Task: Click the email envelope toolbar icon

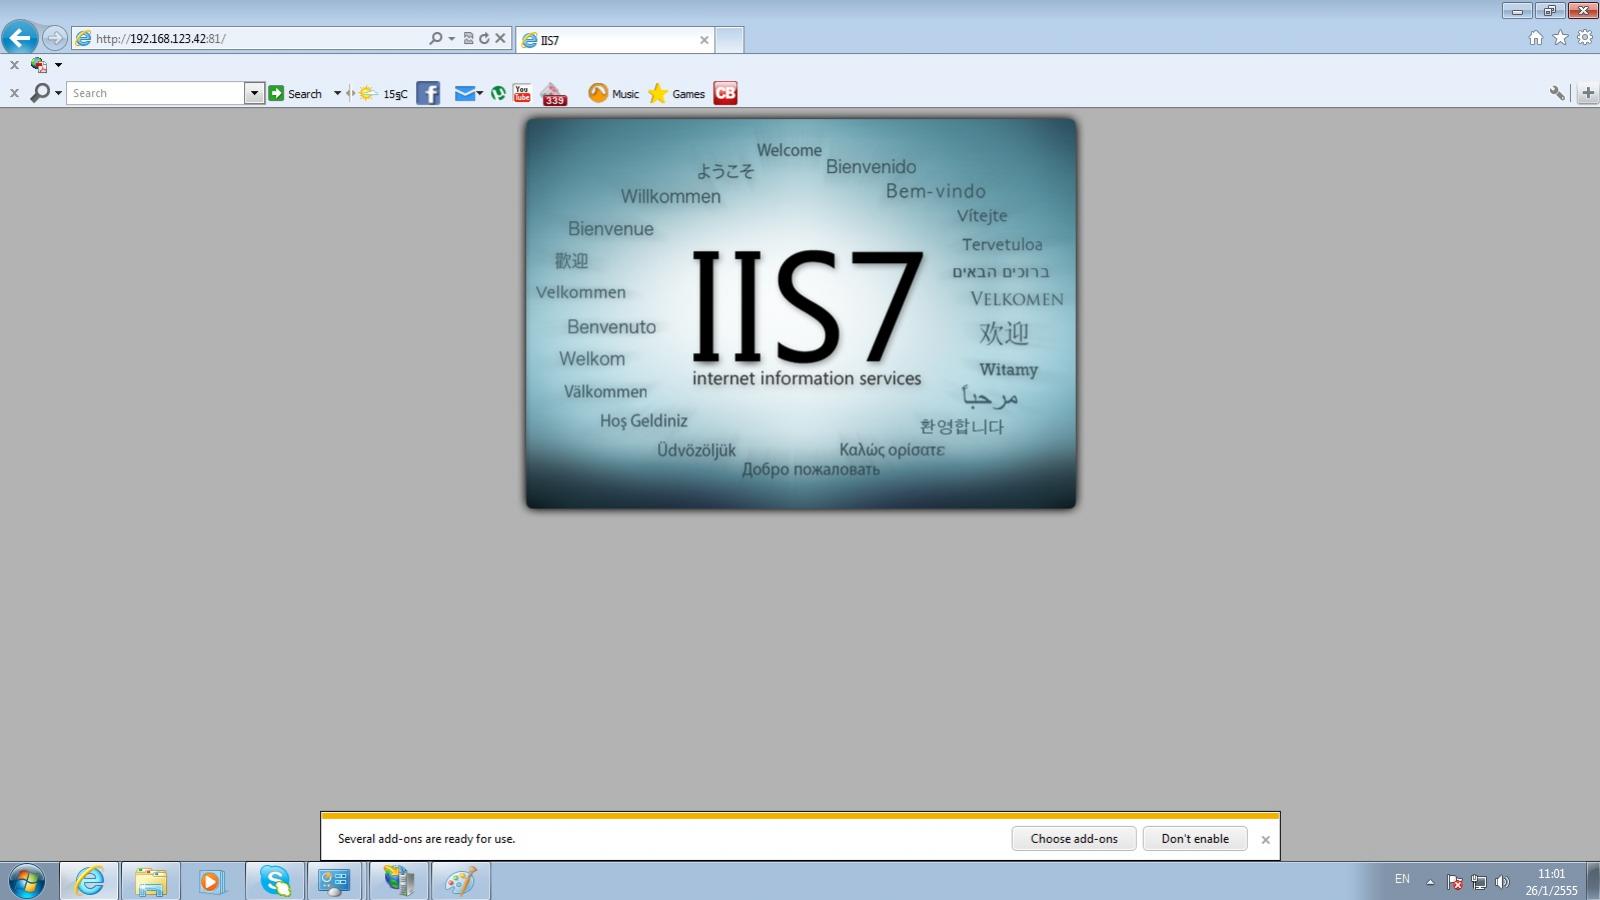Action: pyautogui.click(x=464, y=93)
